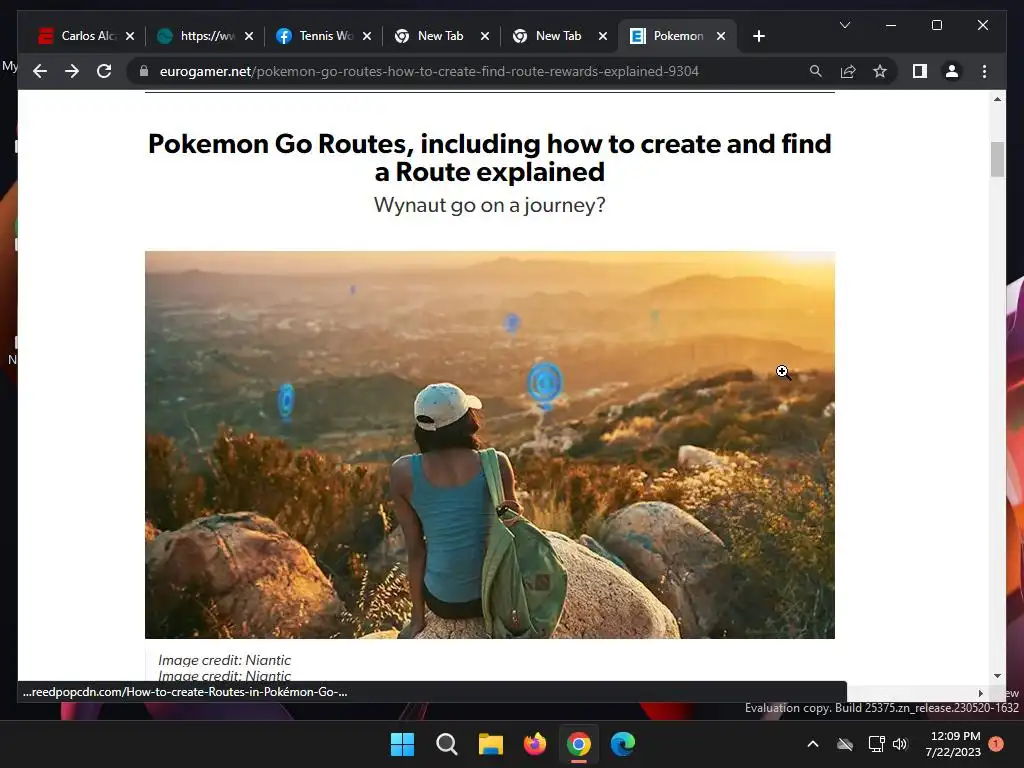Switch to the second New Tab
The image size is (1024, 768).
tap(559, 36)
